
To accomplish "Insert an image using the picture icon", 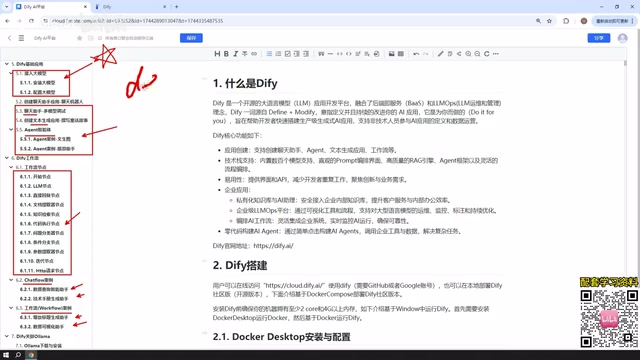I will 391,54.
